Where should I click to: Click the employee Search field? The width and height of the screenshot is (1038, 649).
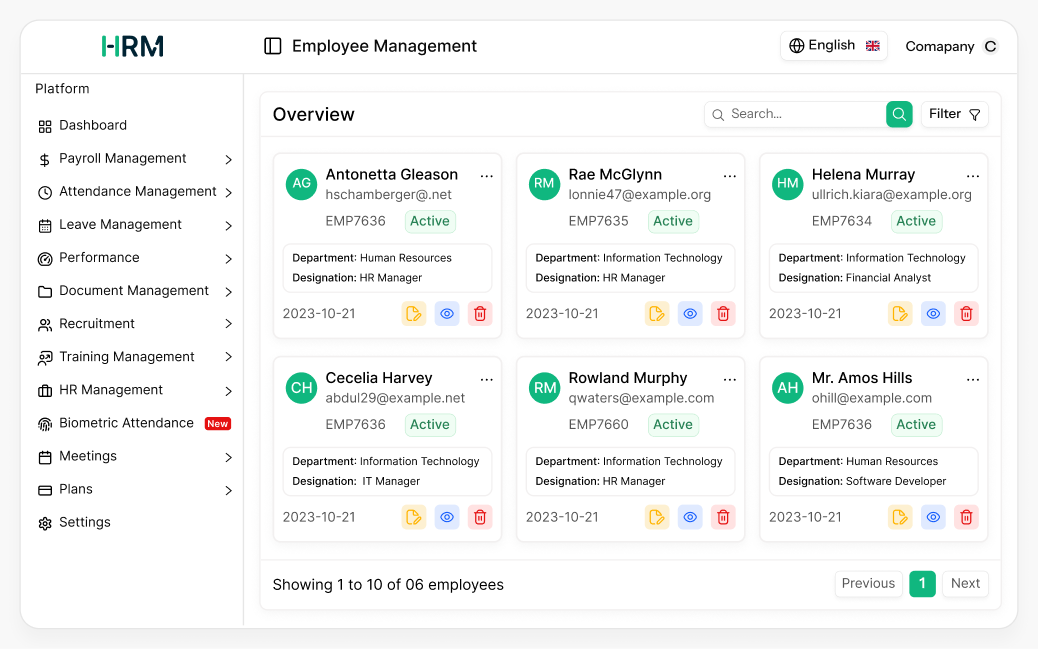click(x=795, y=114)
